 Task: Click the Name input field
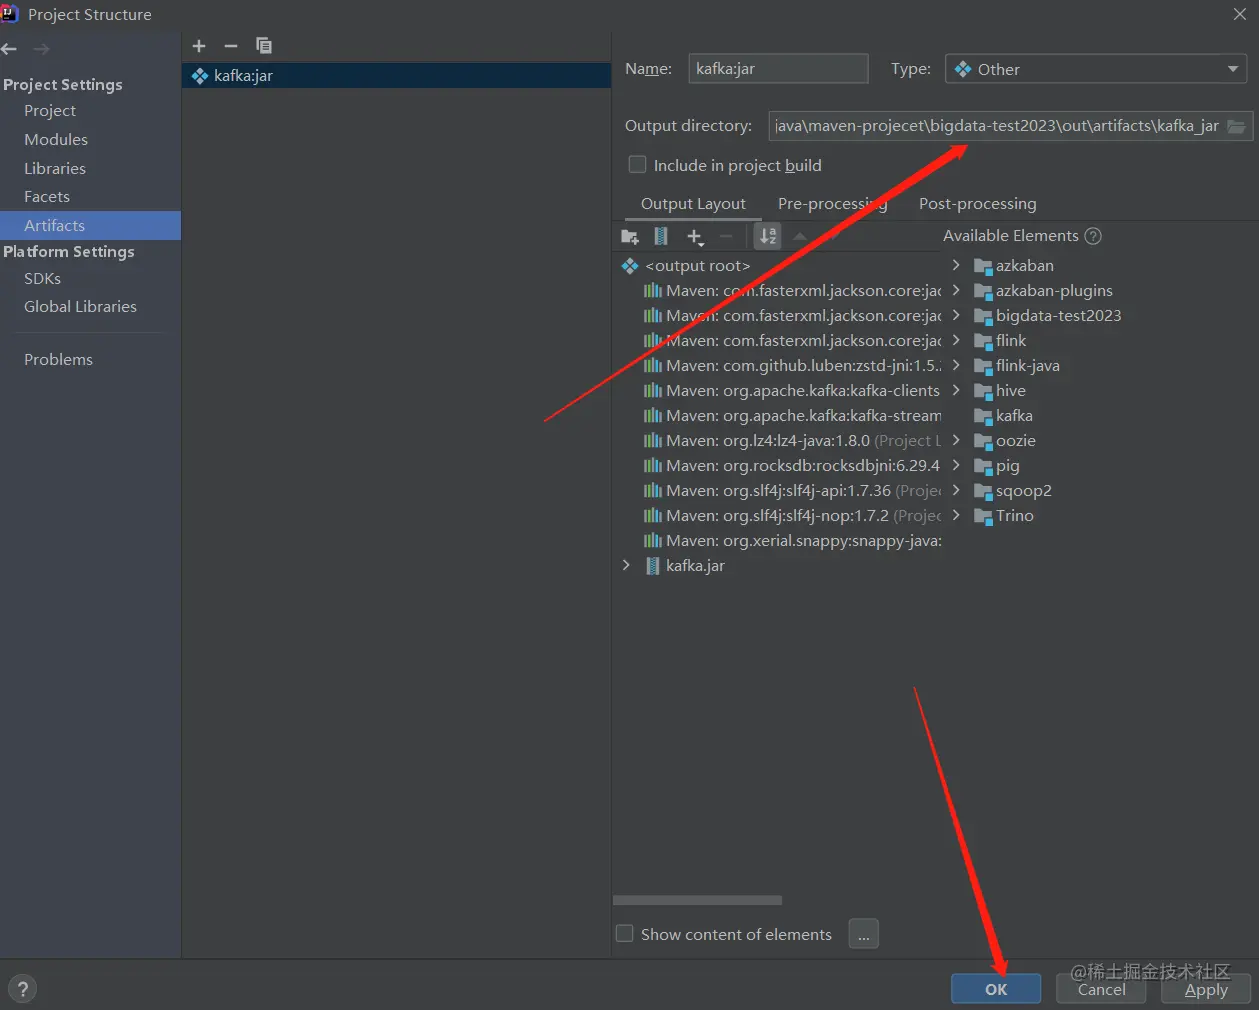tap(778, 69)
